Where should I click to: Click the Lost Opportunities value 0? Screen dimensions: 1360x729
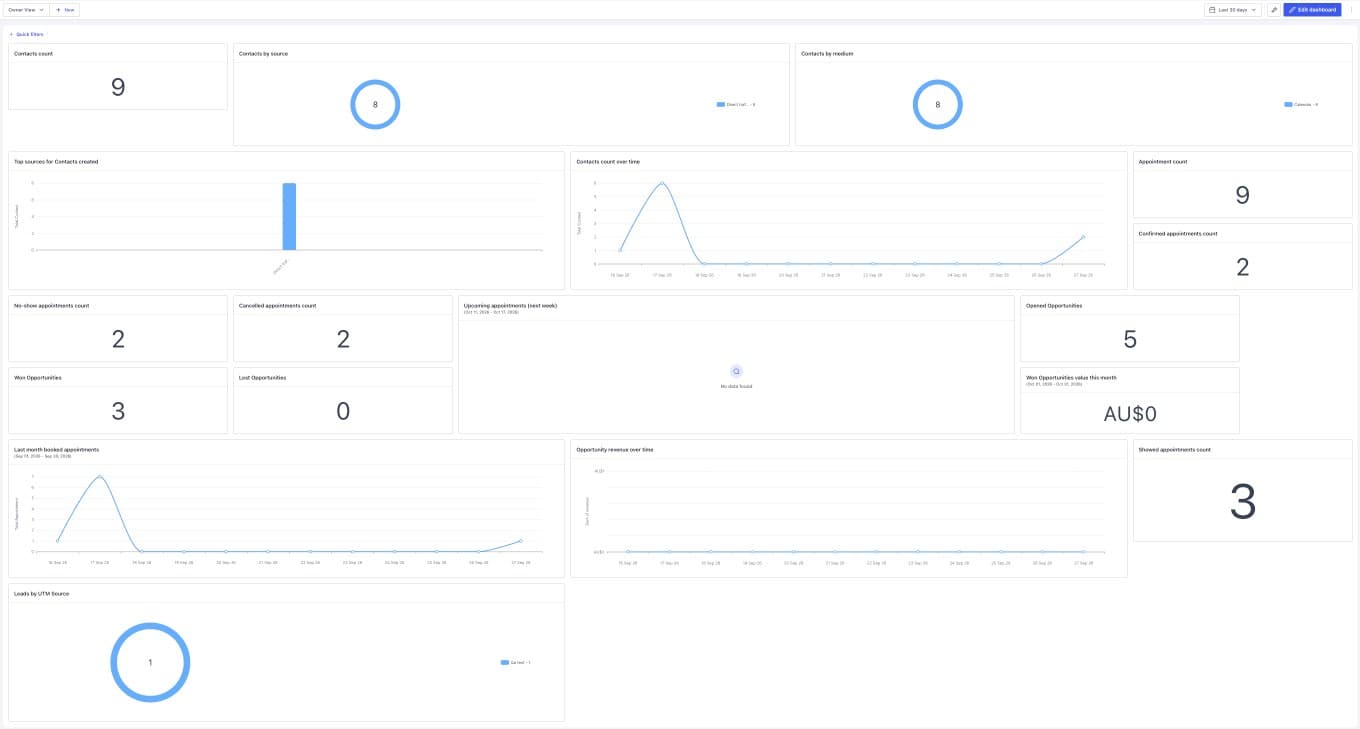[343, 411]
